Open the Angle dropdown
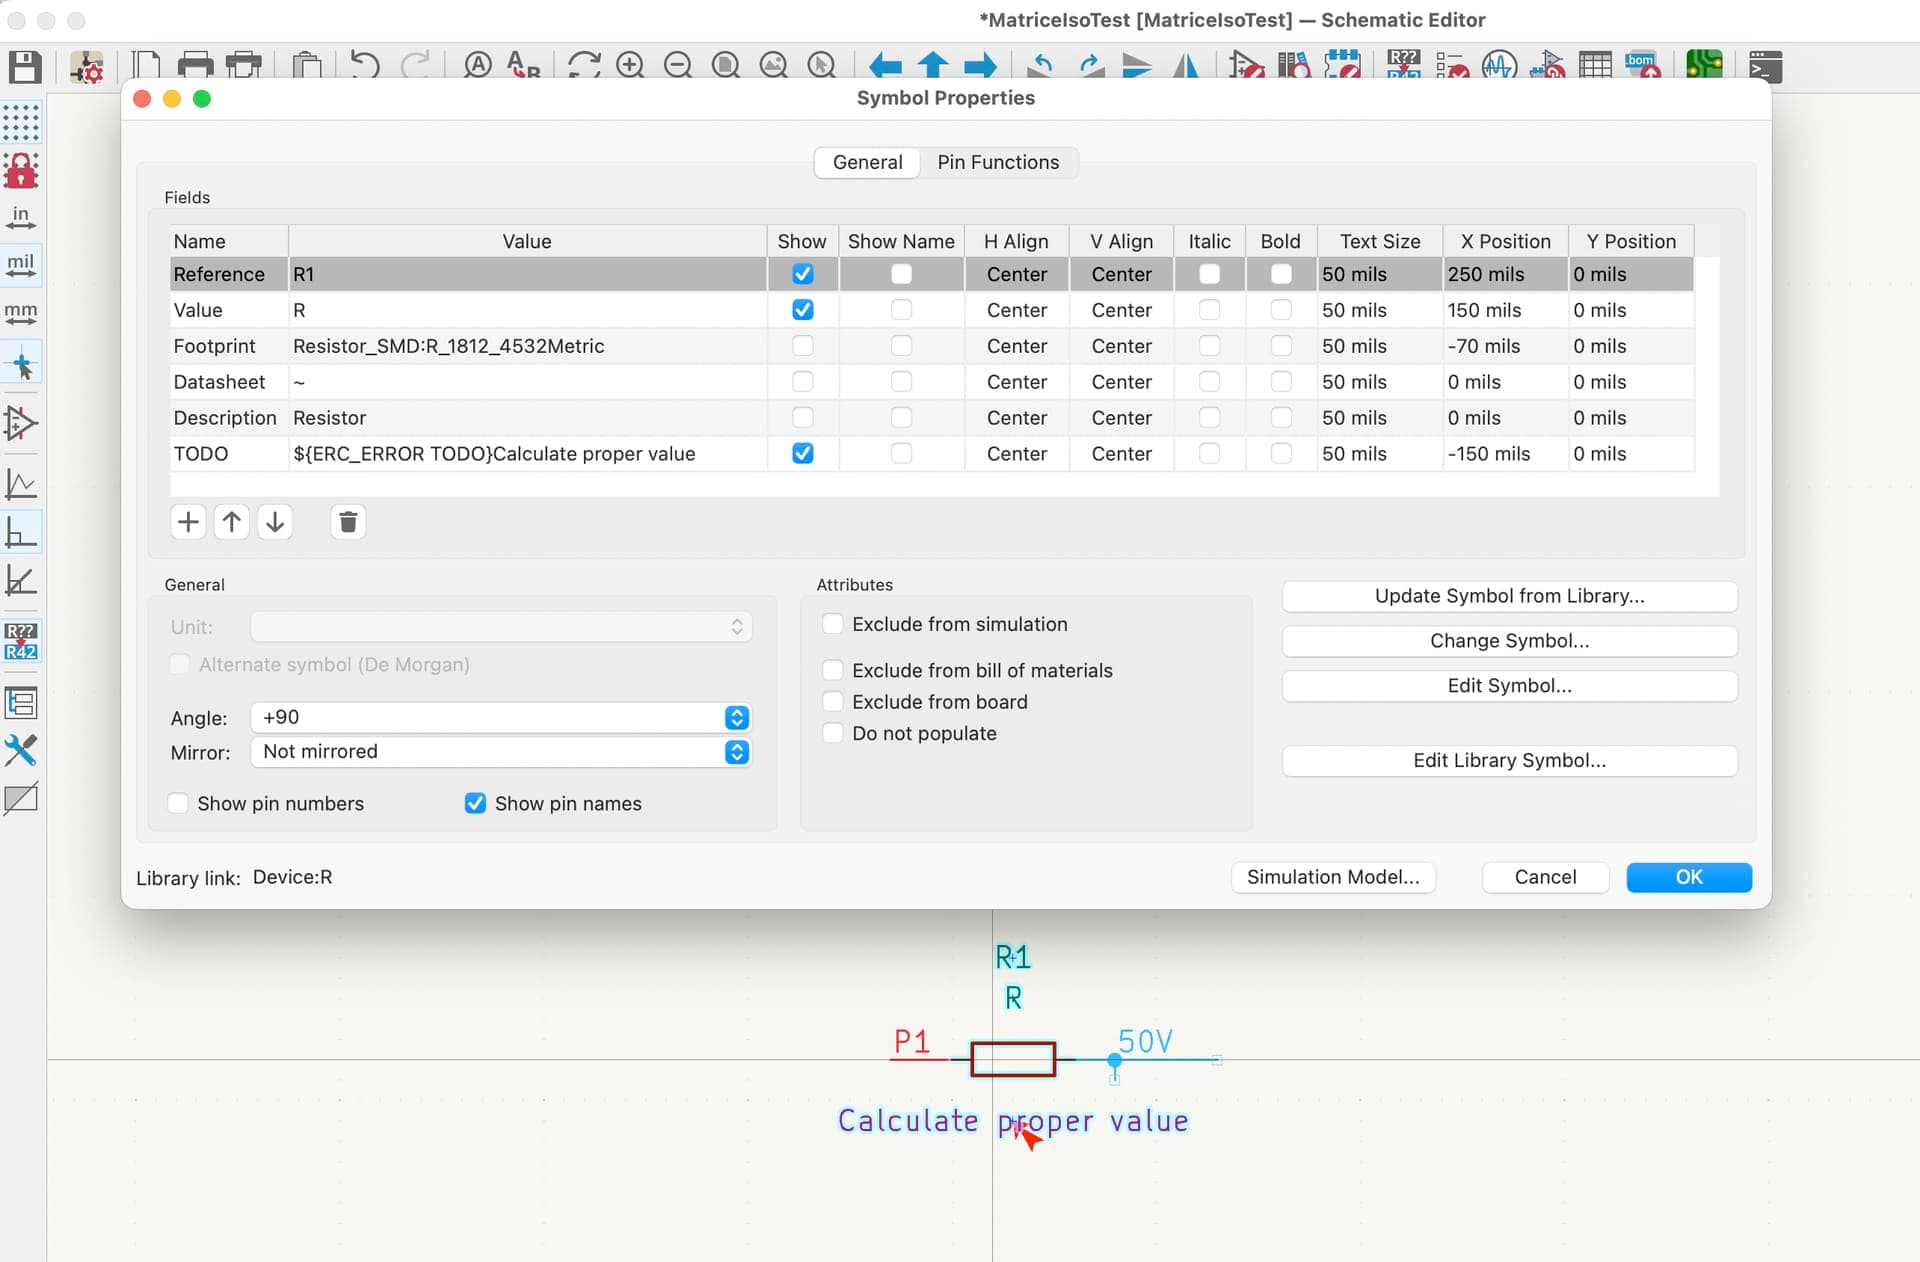The width and height of the screenshot is (1920, 1262). point(736,718)
